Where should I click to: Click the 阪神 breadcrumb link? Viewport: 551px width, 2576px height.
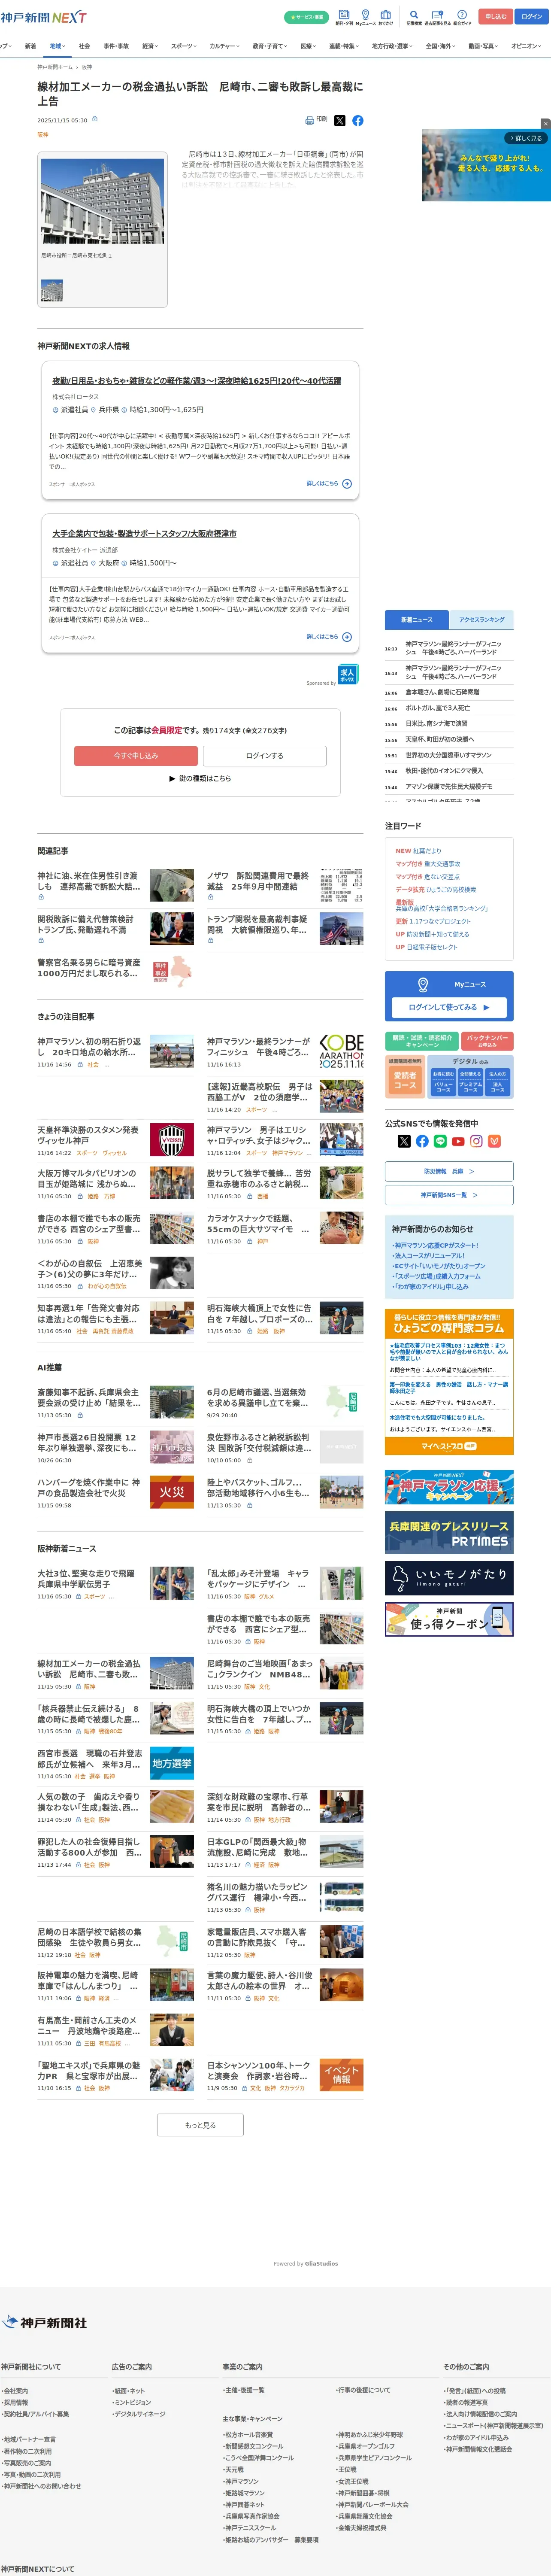[x=87, y=67]
